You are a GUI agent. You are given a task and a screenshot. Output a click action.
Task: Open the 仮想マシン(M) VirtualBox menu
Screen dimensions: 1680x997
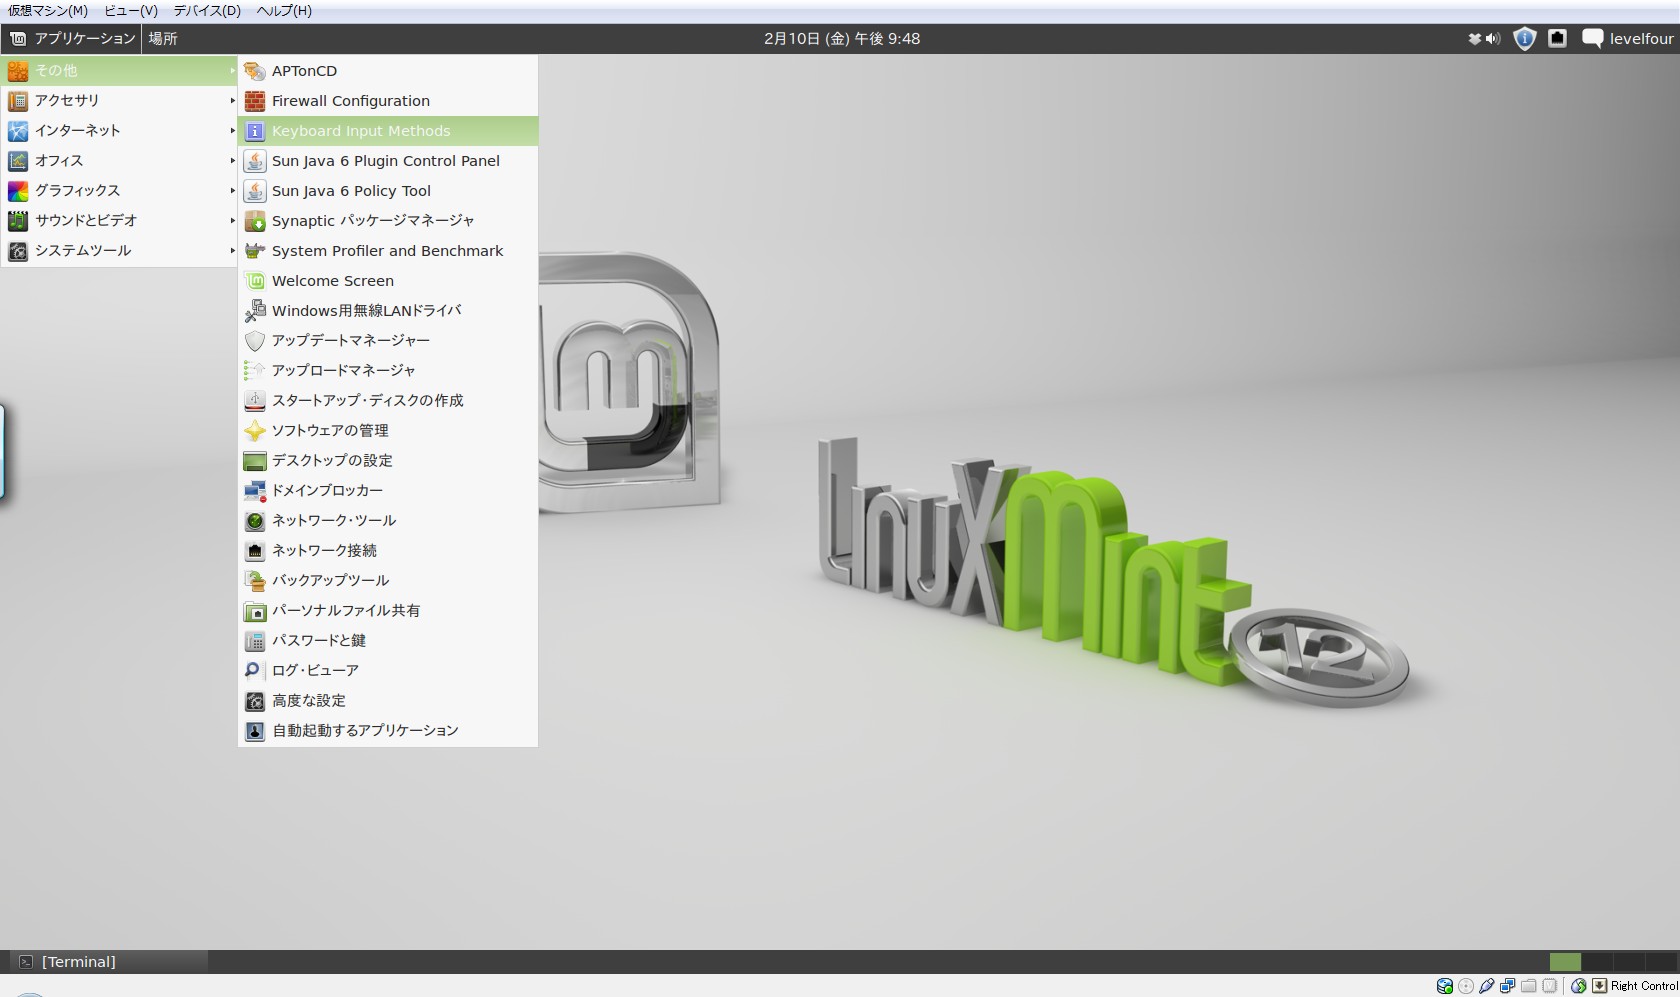click(48, 11)
